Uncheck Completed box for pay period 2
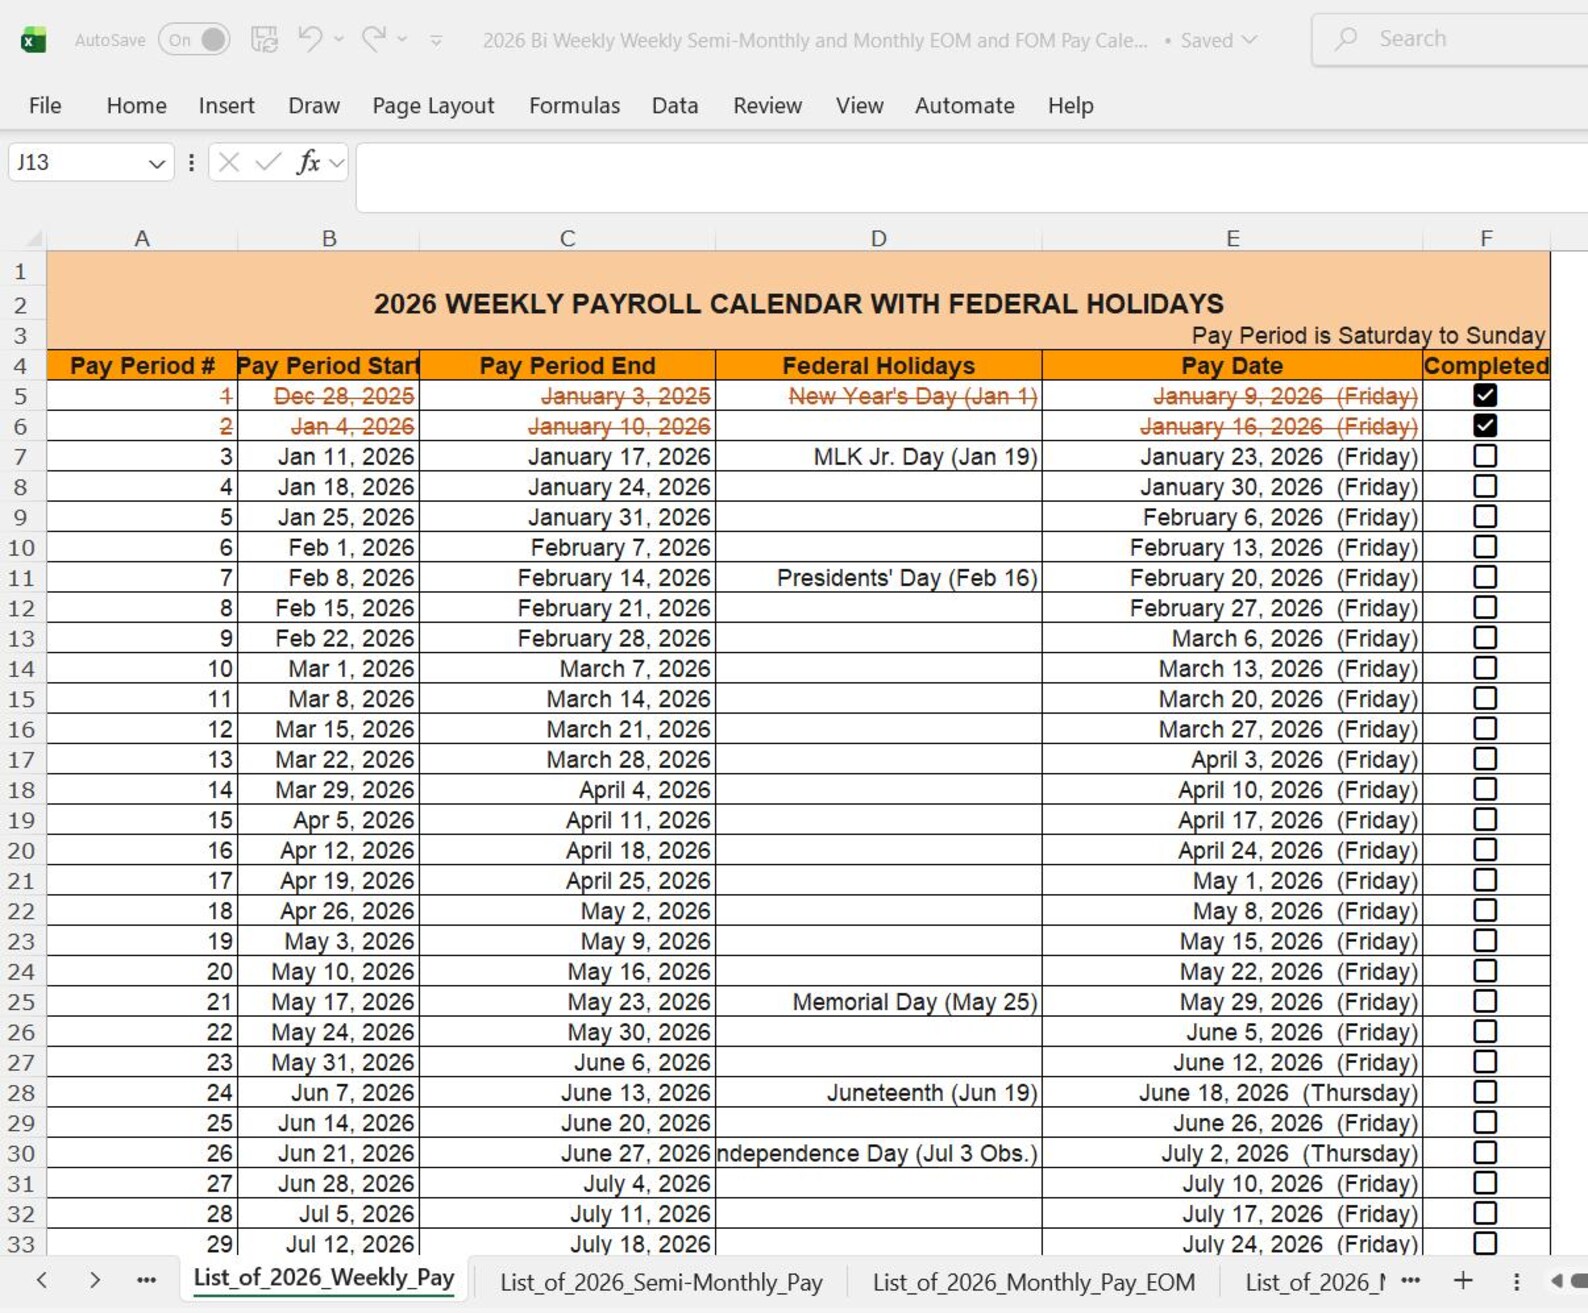The image size is (1588, 1313). tap(1485, 425)
